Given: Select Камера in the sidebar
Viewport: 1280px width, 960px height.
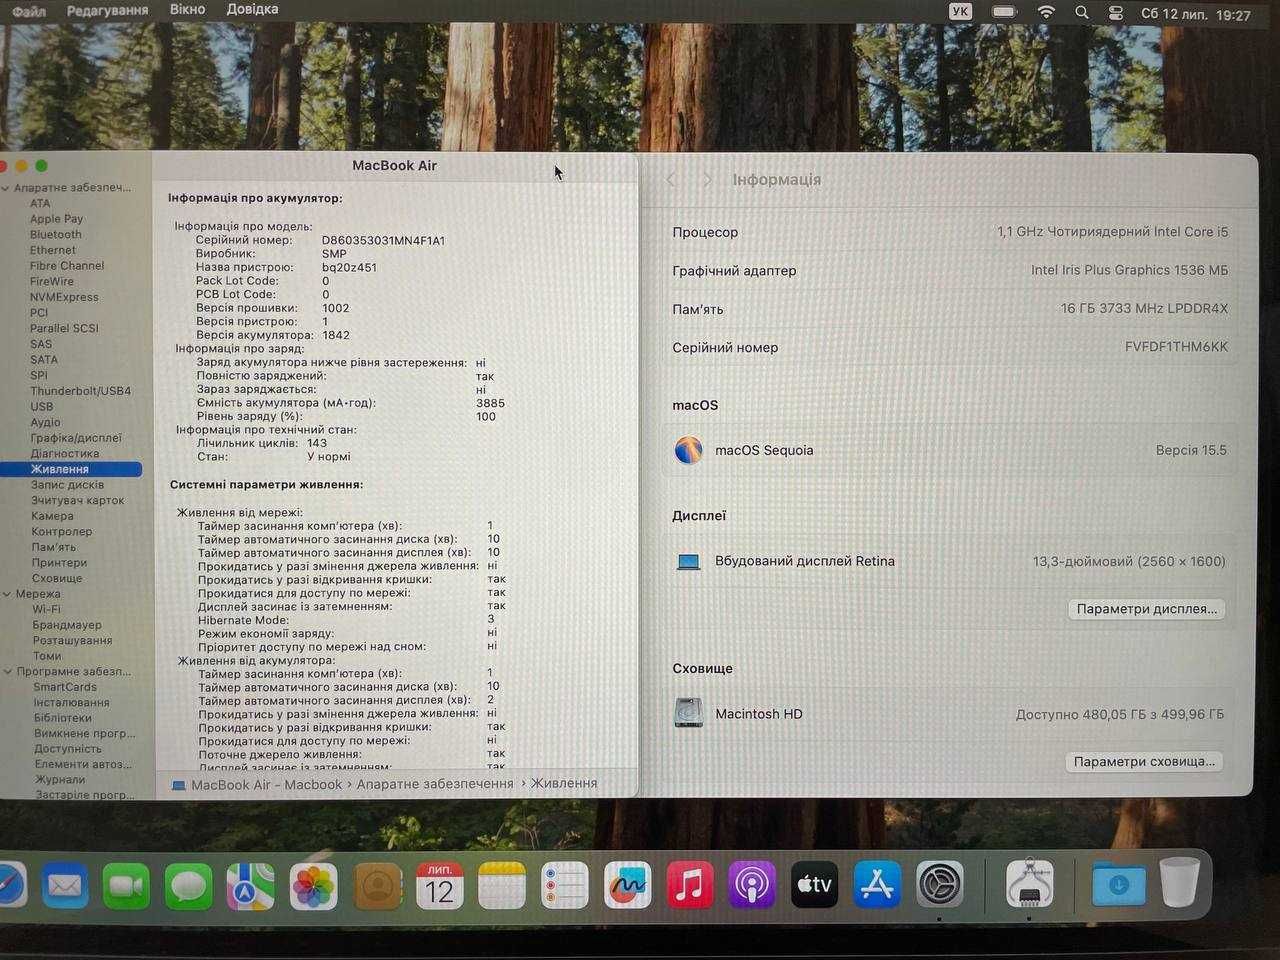Looking at the screenshot, I should pos(52,516).
